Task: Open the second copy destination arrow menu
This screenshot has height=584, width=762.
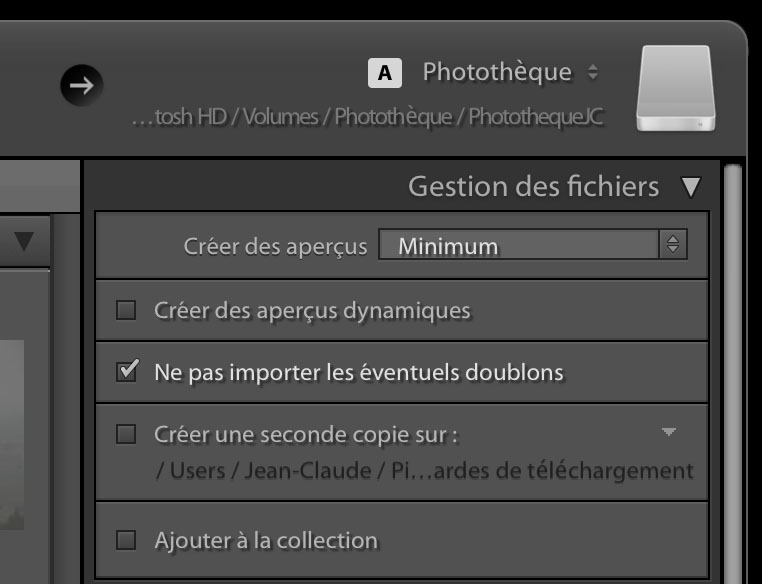Action: [669, 432]
